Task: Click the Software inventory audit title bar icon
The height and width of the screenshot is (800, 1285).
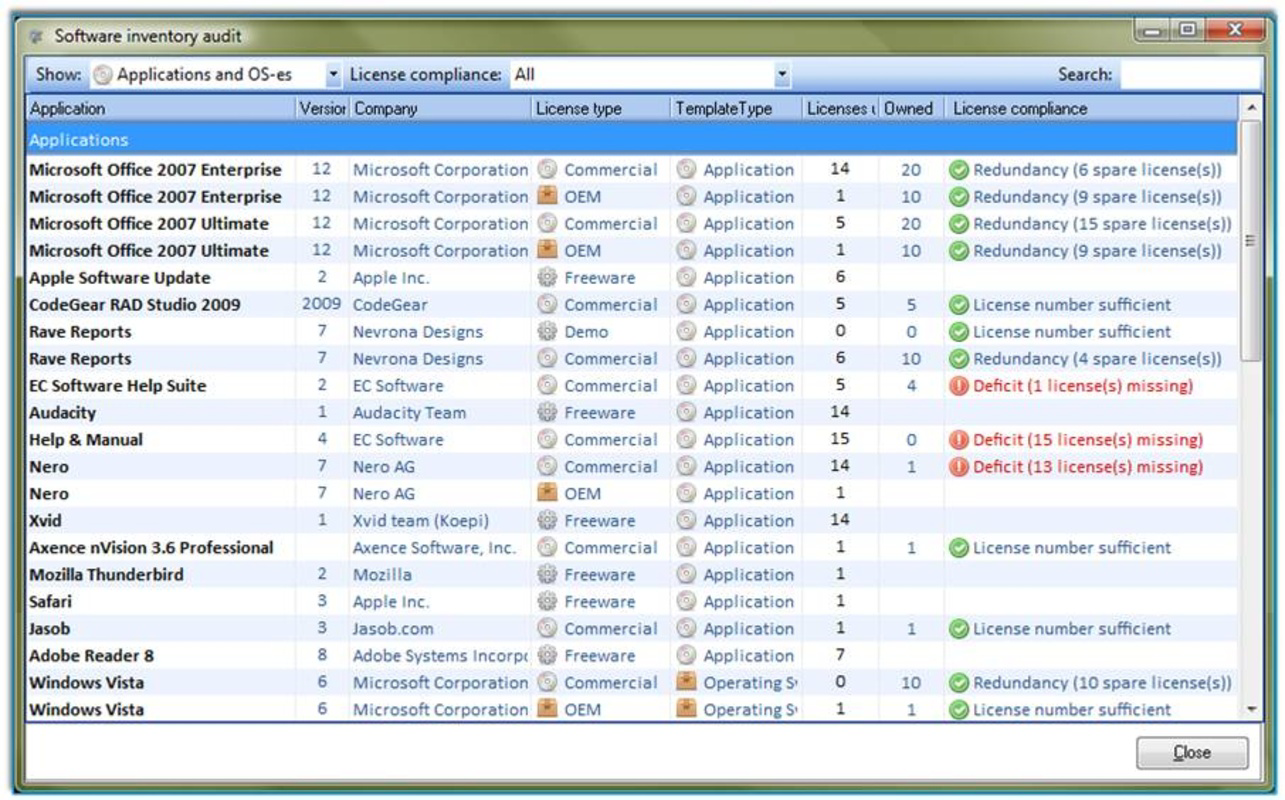Action: coord(37,37)
